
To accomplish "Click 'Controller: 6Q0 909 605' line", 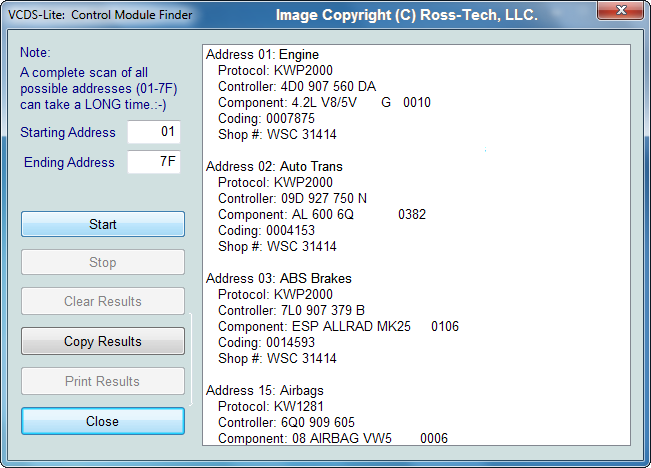I will coord(286,422).
